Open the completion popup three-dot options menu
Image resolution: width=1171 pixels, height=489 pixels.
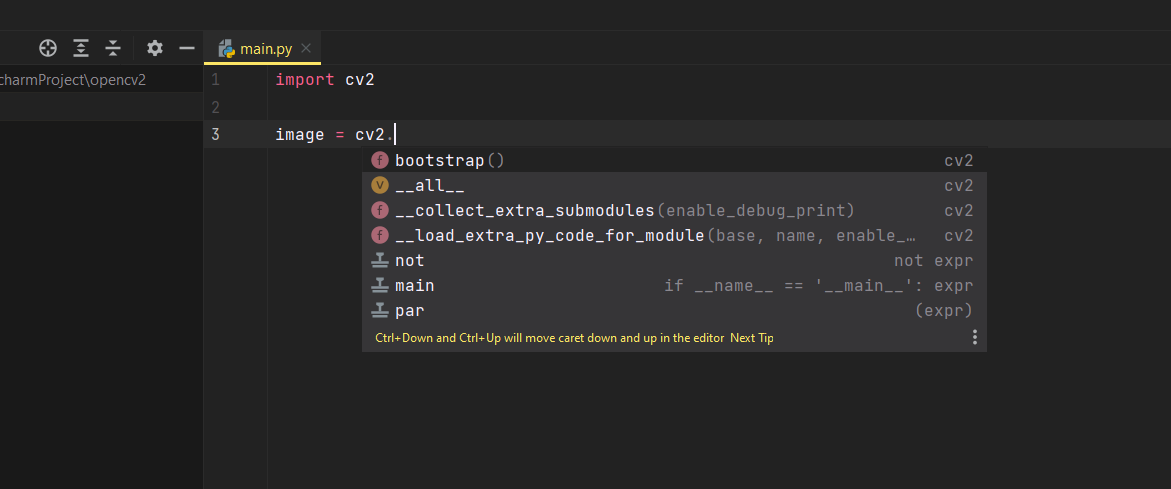click(975, 338)
